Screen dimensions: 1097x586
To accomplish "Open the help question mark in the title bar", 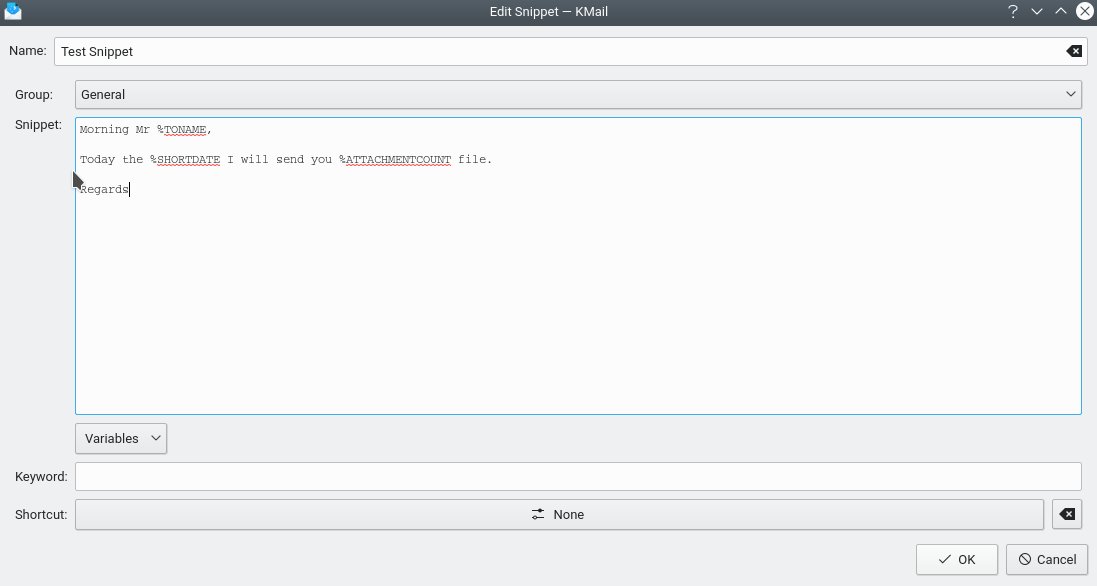I will pos(1012,11).
